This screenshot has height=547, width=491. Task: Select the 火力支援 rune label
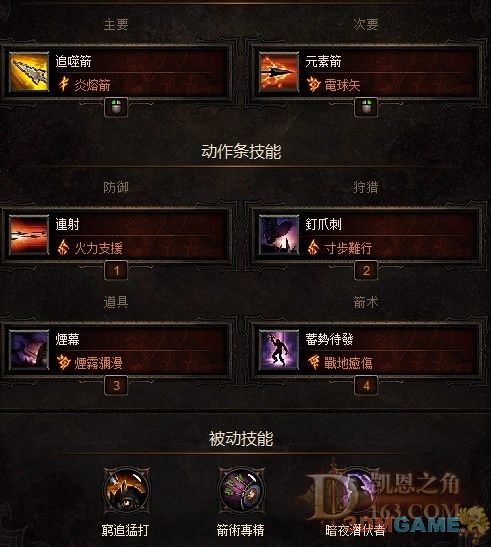coord(98,248)
